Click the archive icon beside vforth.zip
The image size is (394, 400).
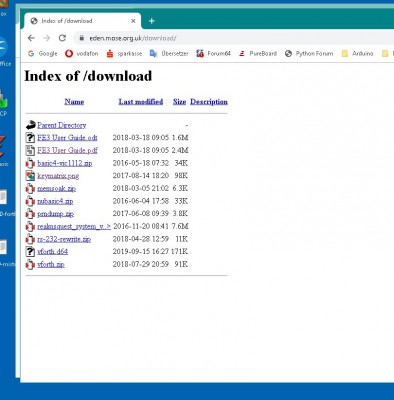(x=30, y=264)
